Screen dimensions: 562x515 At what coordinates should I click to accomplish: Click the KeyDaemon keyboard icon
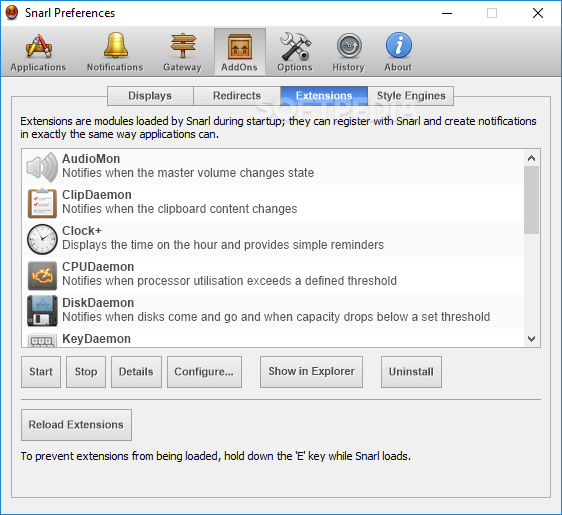pyautogui.click(x=42, y=340)
